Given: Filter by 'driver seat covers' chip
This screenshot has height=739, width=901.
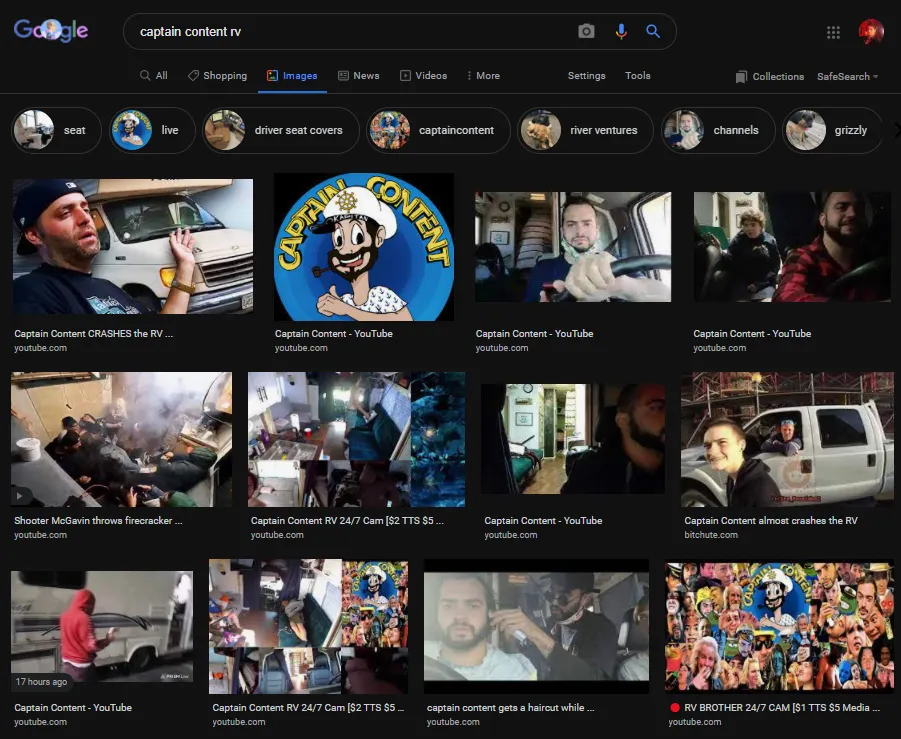Looking at the screenshot, I should (x=280, y=130).
